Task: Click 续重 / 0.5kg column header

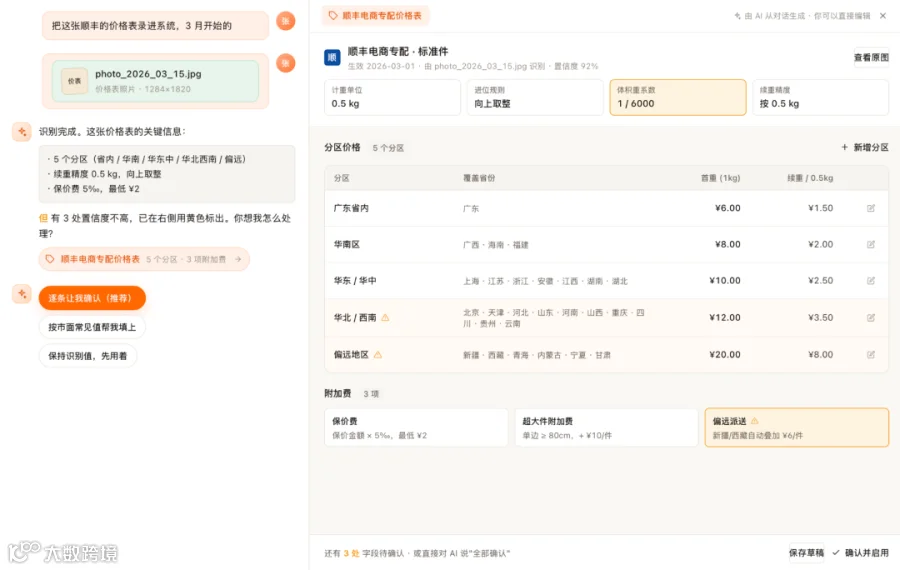Action: (x=810, y=179)
